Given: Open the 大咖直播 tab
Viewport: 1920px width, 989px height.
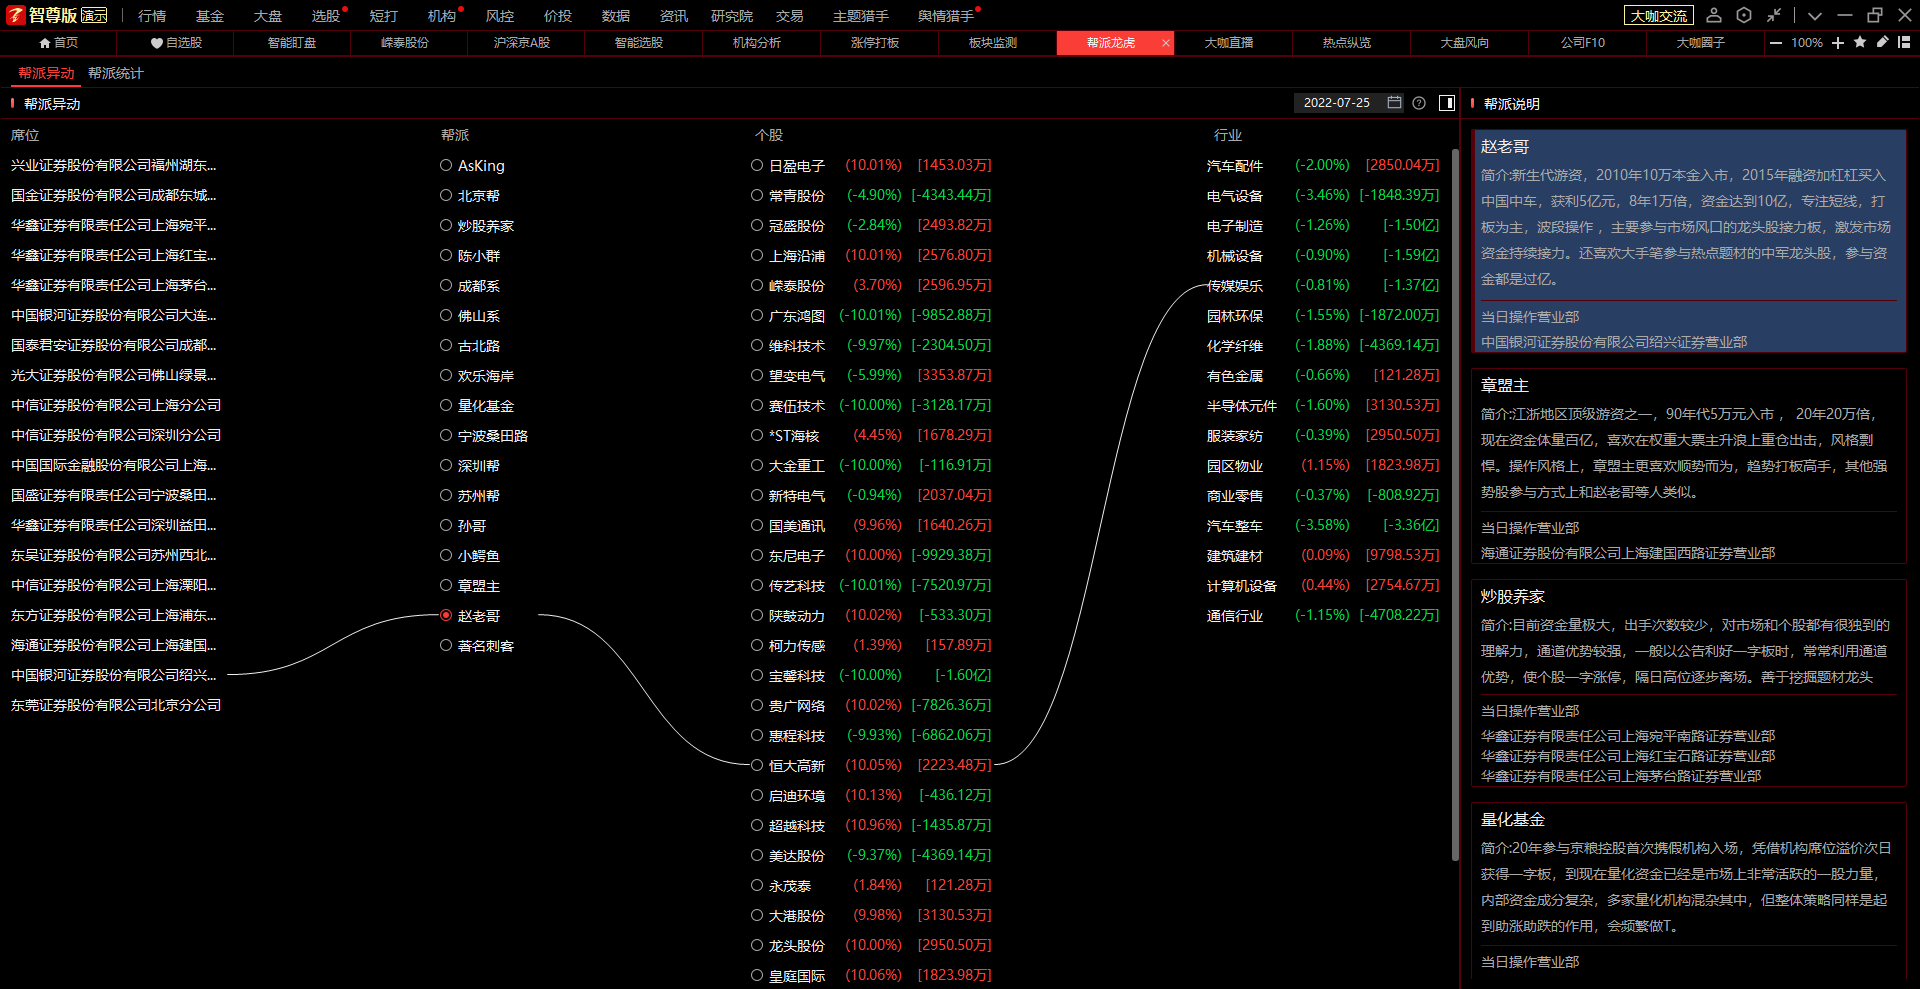Looking at the screenshot, I should coord(1229,43).
